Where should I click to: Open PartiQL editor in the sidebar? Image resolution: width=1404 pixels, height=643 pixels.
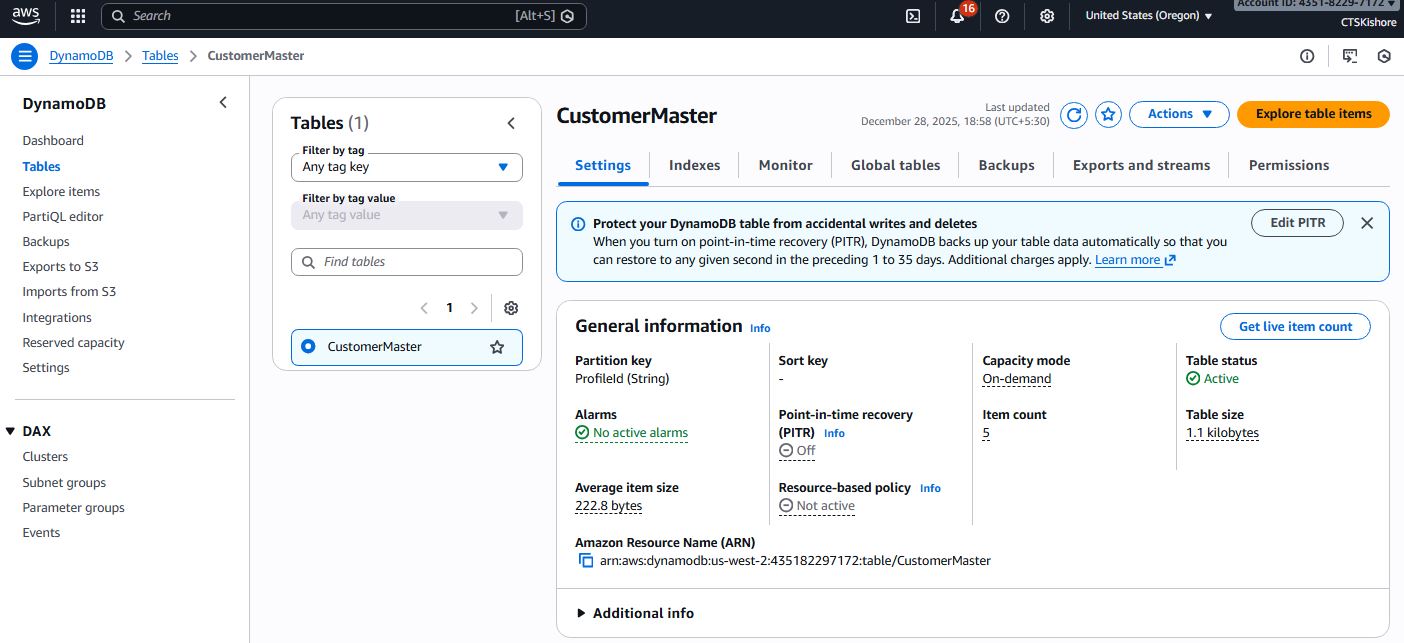coord(63,216)
